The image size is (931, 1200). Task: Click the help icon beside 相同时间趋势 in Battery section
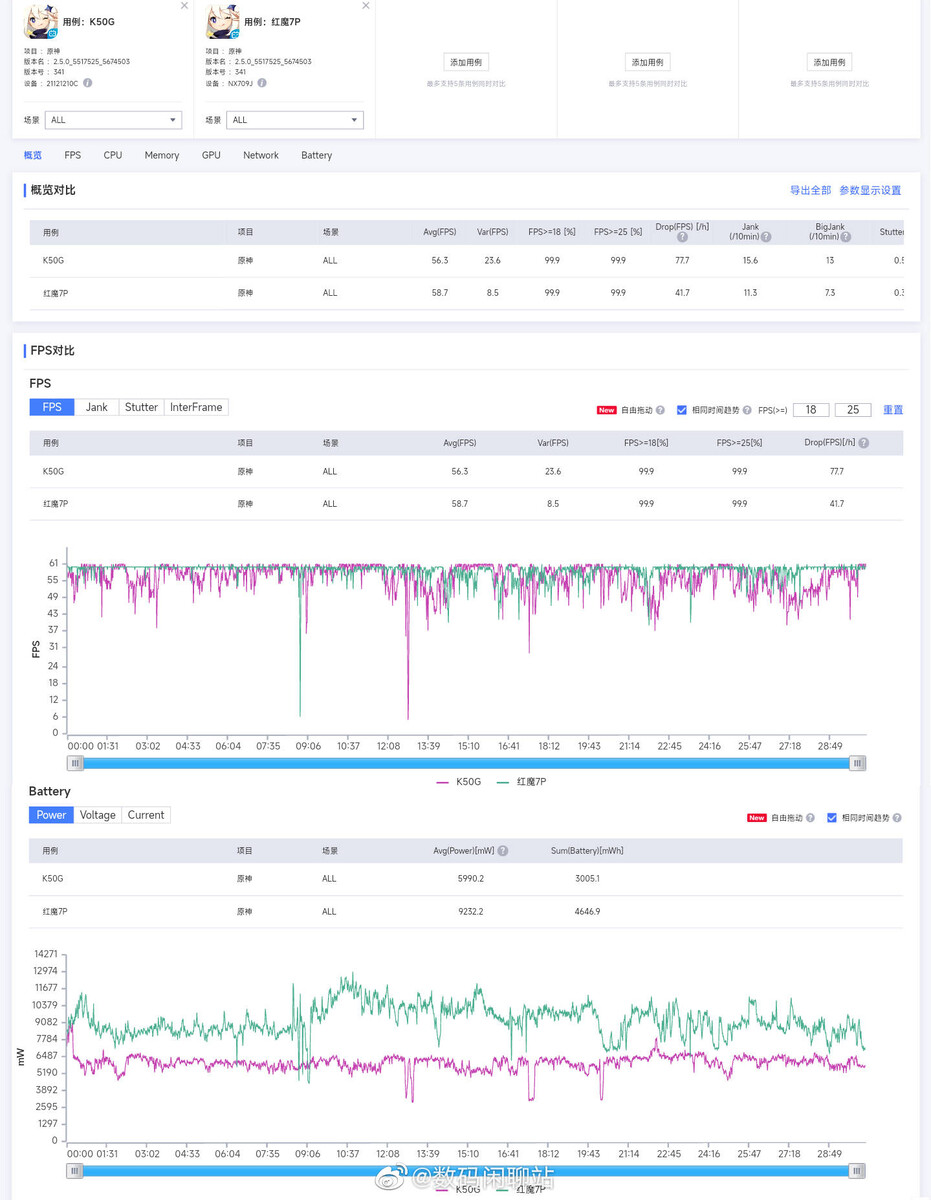[x=897, y=818]
